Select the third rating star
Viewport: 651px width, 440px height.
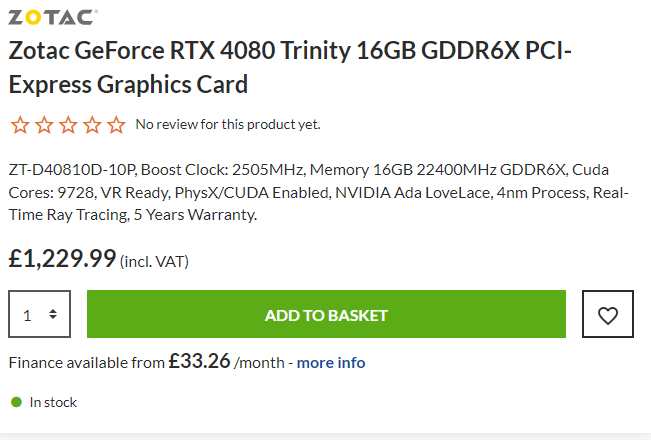68,125
